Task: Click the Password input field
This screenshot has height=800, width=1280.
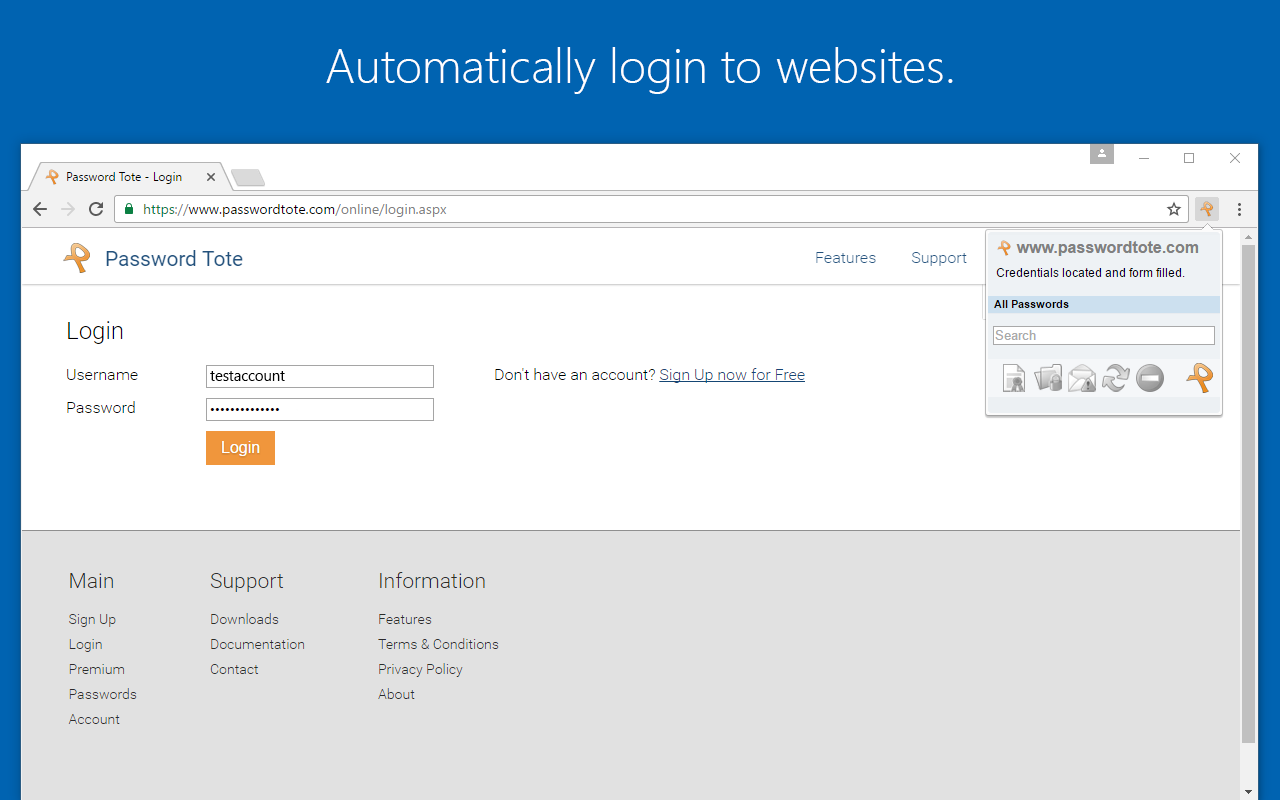Action: pos(320,409)
